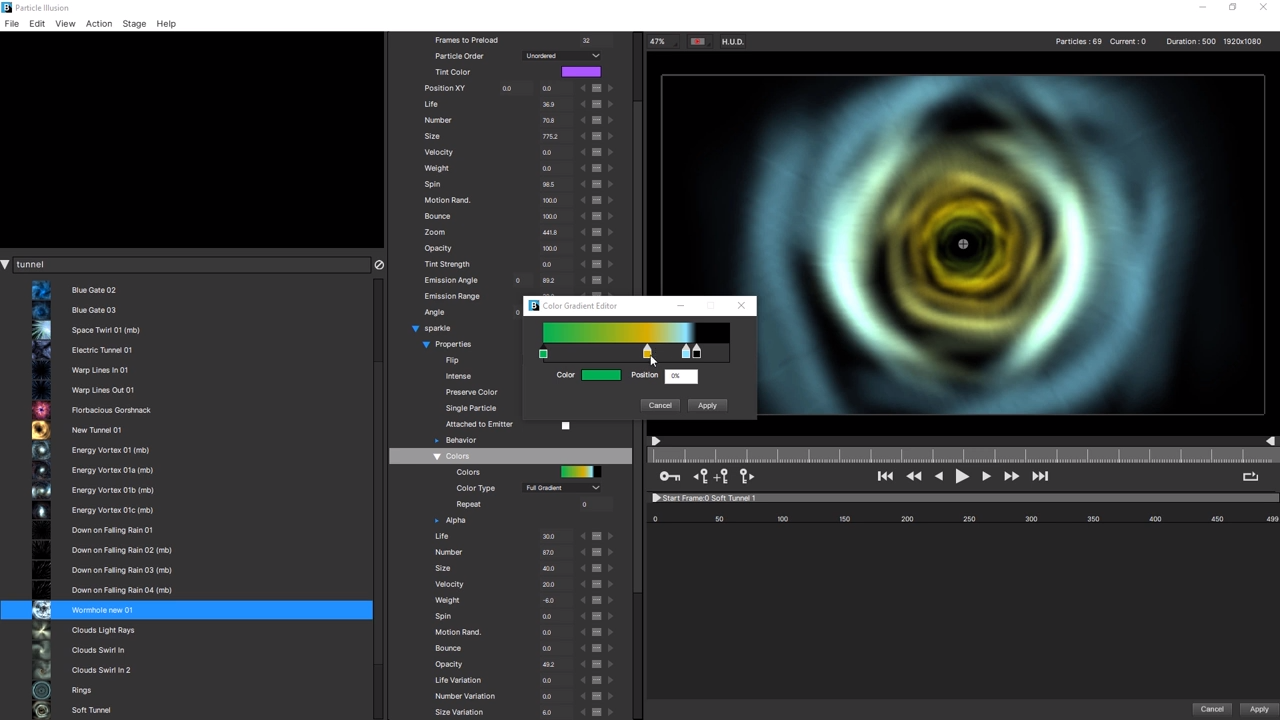Open the Action menu
The width and height of the screenshot is (1280, 720).
coord(98,23)
